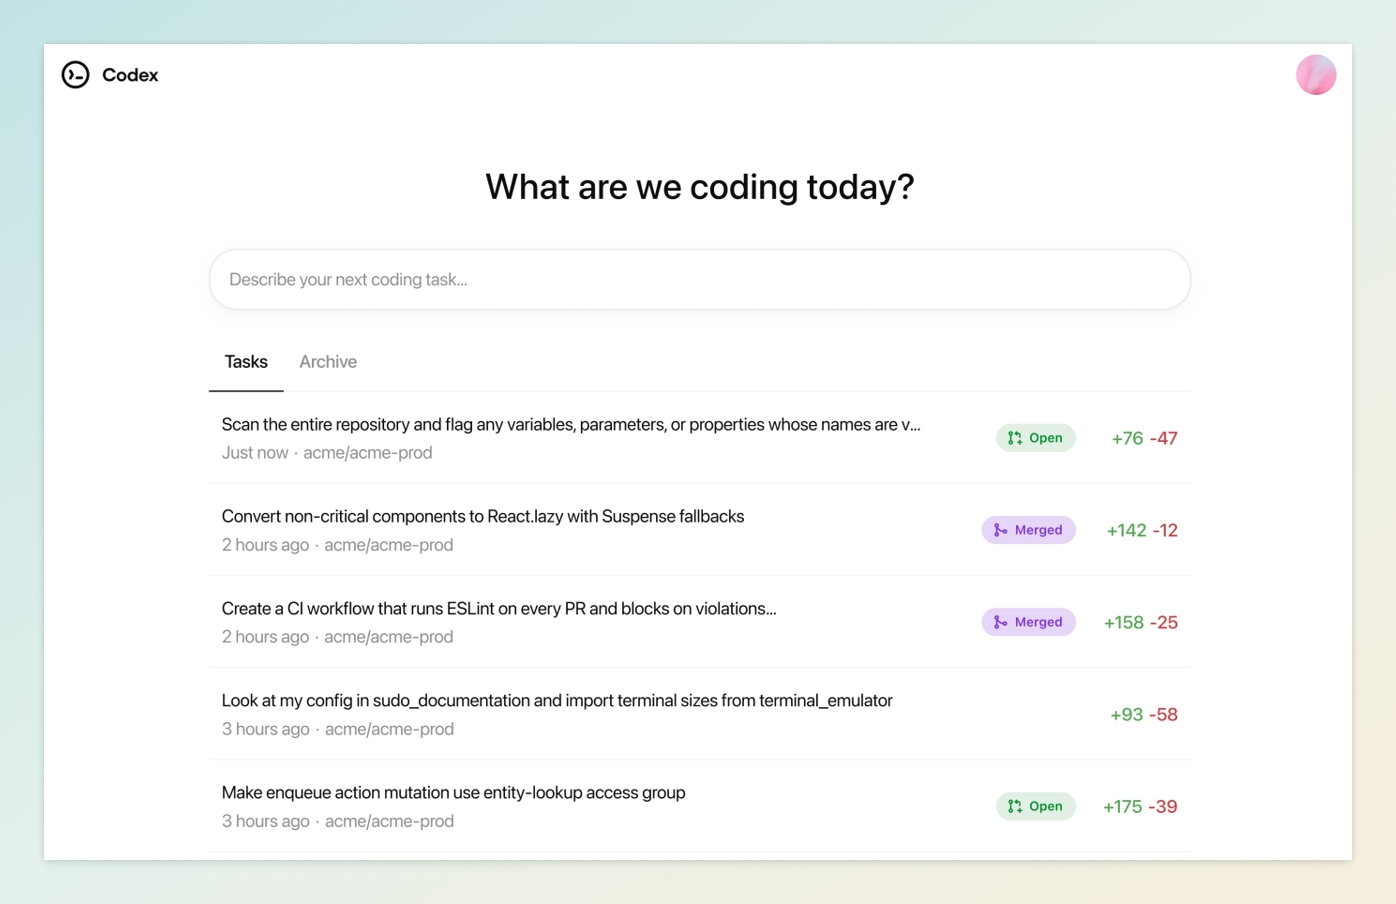
Task: Click pull request icon on enqueue action badge
Action: [1015, 806]
